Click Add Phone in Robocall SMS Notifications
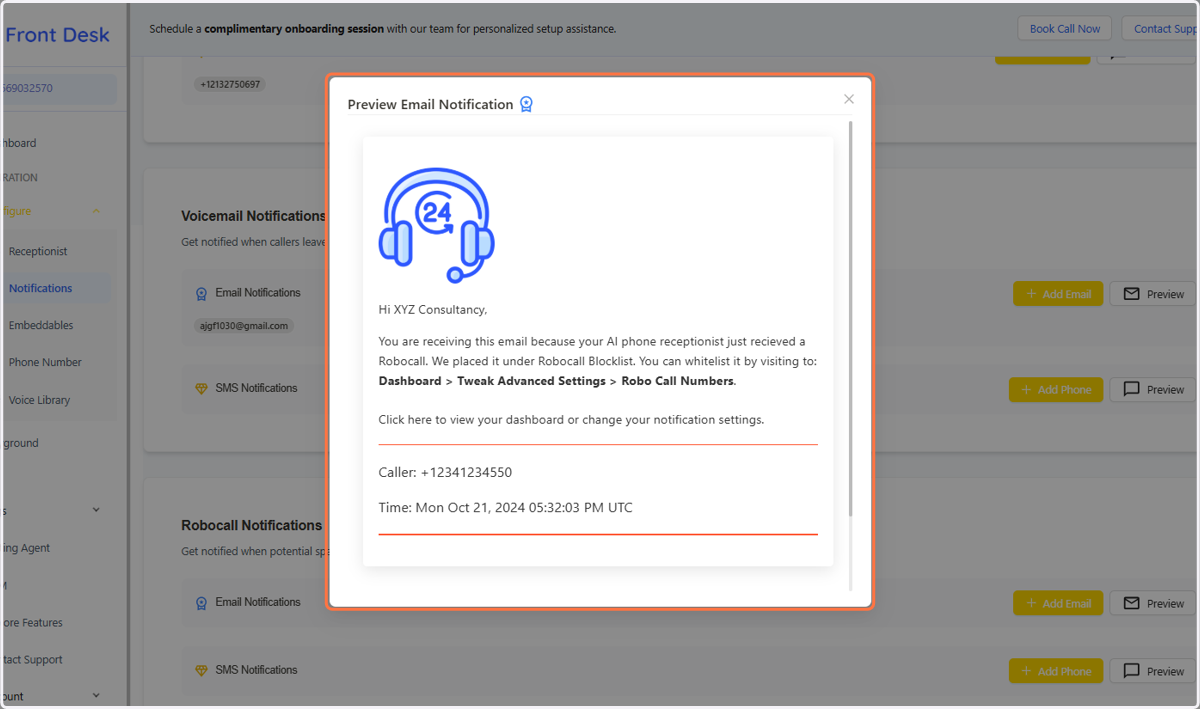1200x709 pixels. point(1056,671)
